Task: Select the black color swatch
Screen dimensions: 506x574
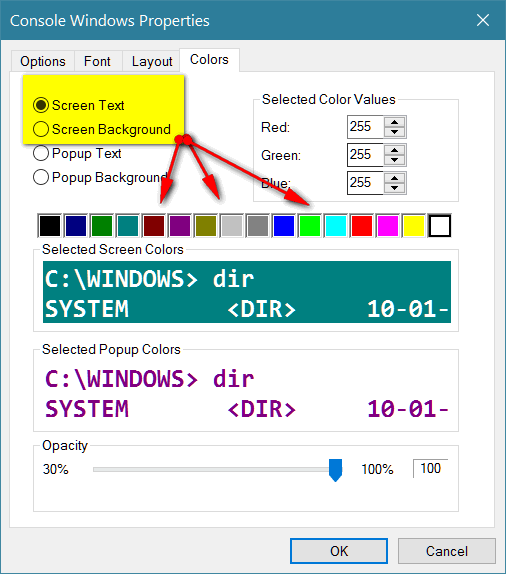Action: (50, 226)
